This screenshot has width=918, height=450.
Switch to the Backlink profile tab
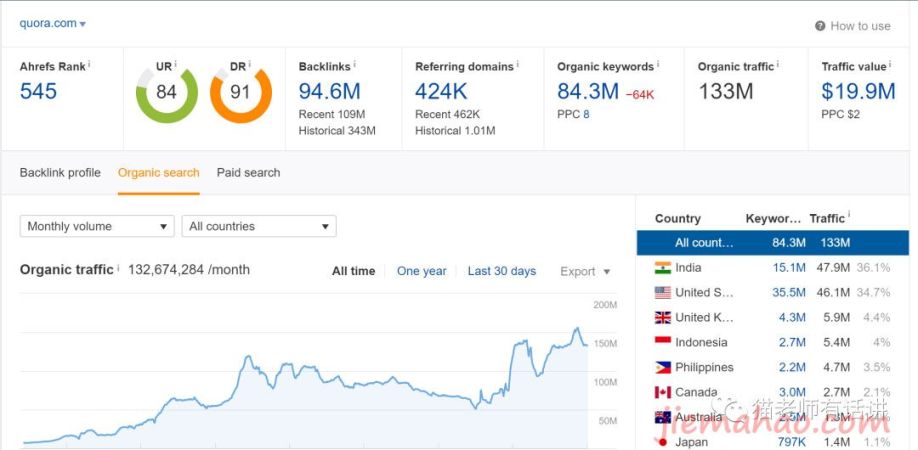pos(60,173)
